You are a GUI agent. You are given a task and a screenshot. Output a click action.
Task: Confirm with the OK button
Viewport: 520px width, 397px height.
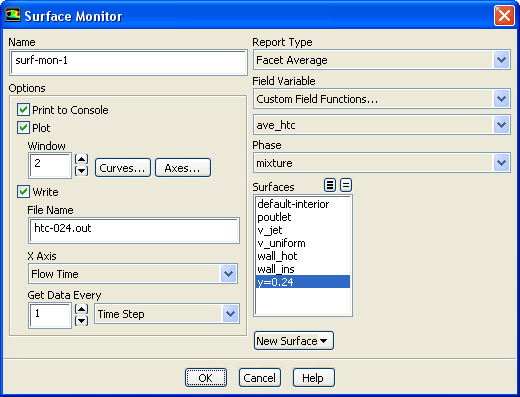point(206,378)
